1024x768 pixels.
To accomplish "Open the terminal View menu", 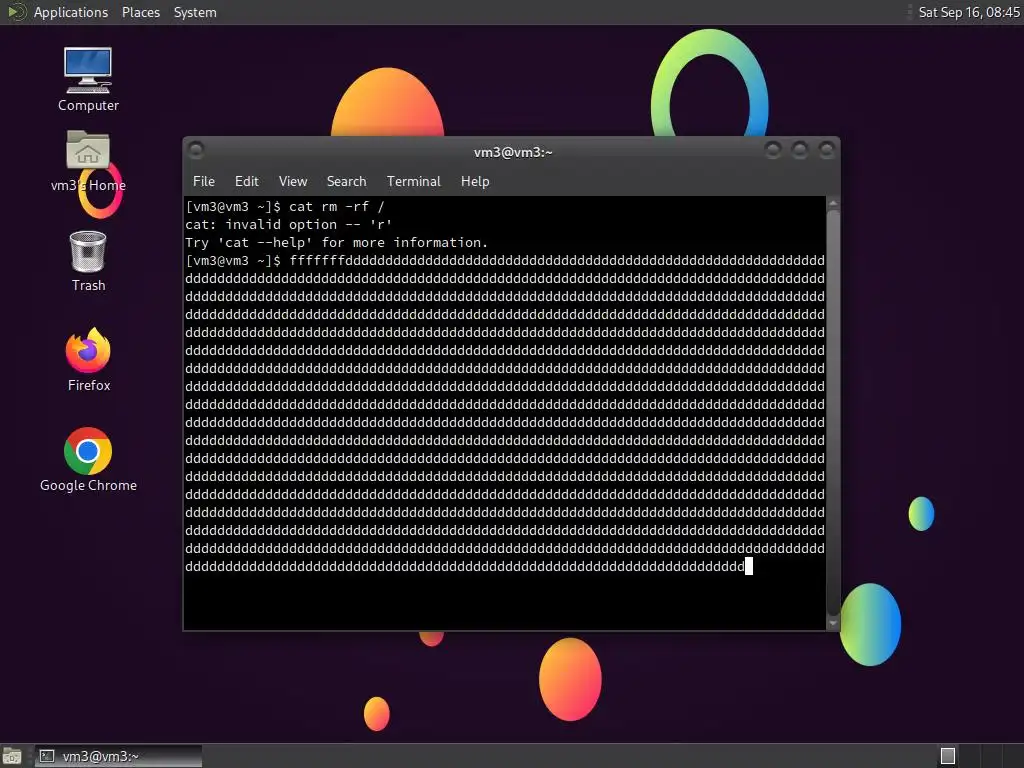I will tap(293, 182).
